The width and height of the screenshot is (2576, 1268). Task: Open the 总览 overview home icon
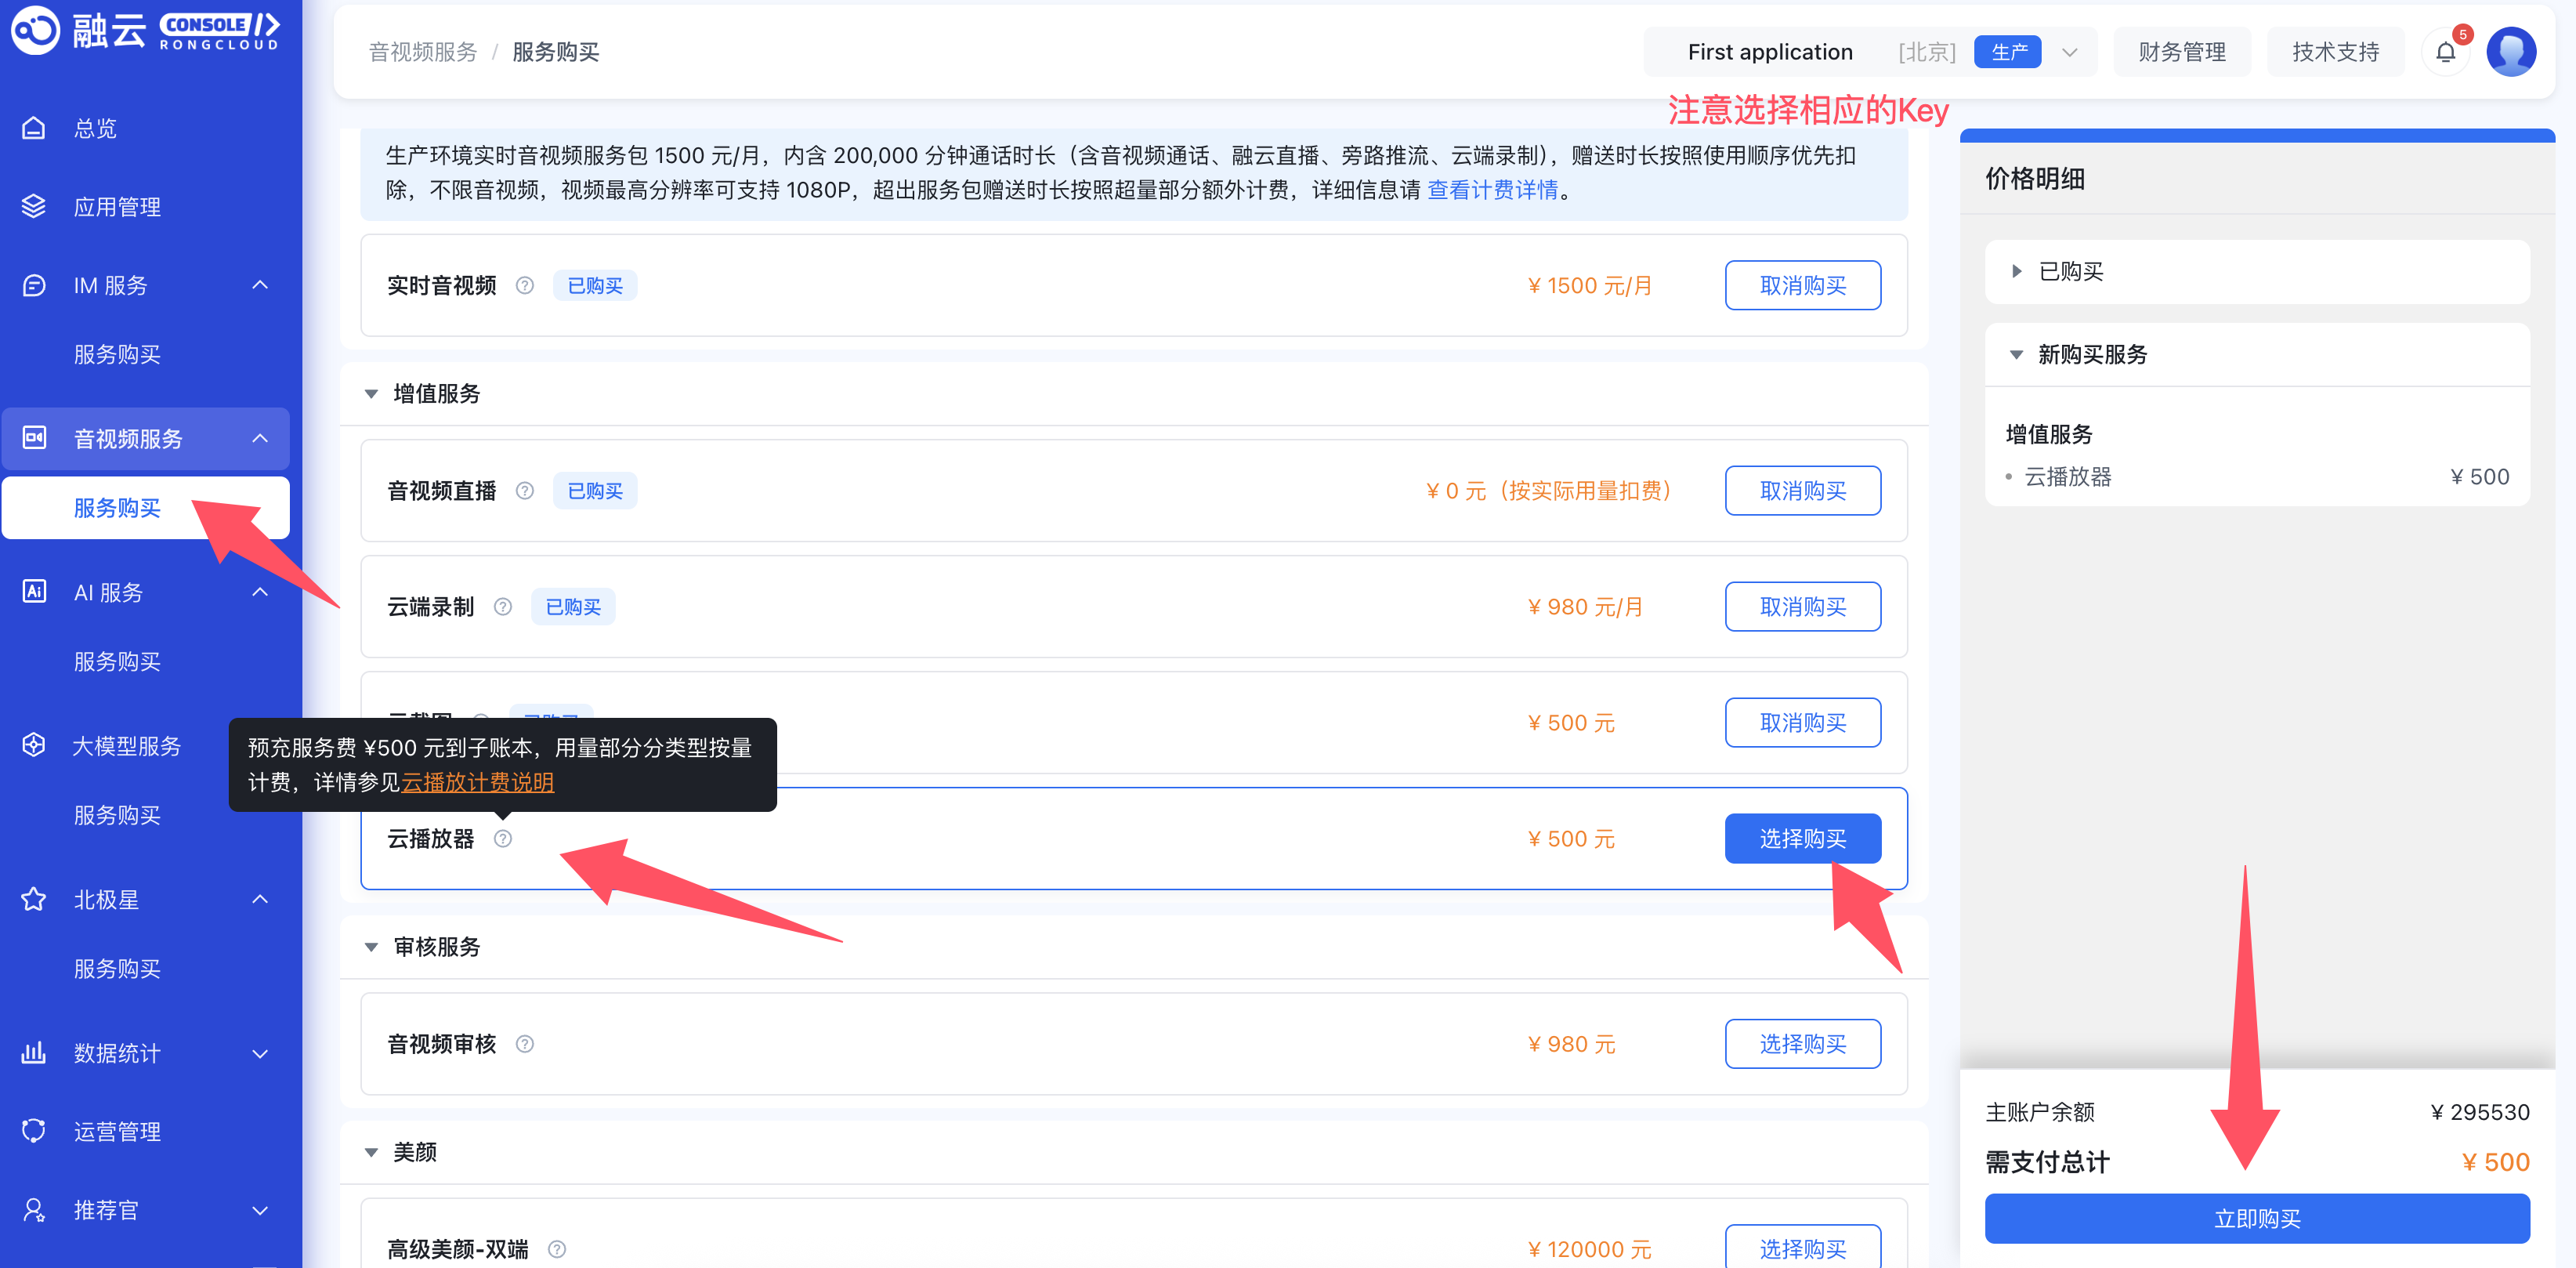click(x=34, y=128)
